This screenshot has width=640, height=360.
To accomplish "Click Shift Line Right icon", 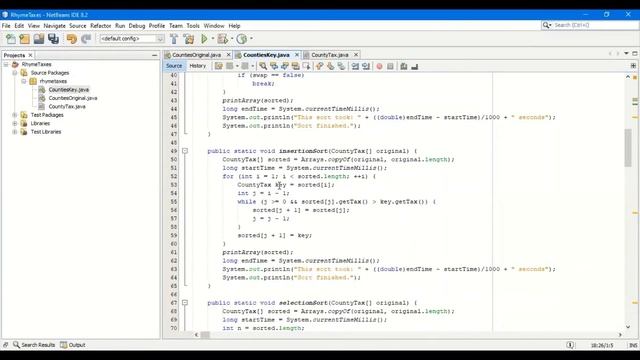I will (x=366, y=66).
